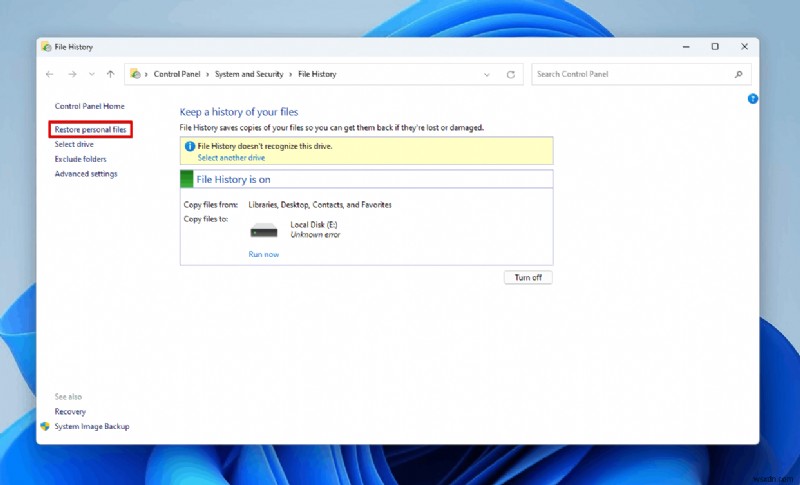Click Run now link
This screenshot has width=800, height=485.
264,254
